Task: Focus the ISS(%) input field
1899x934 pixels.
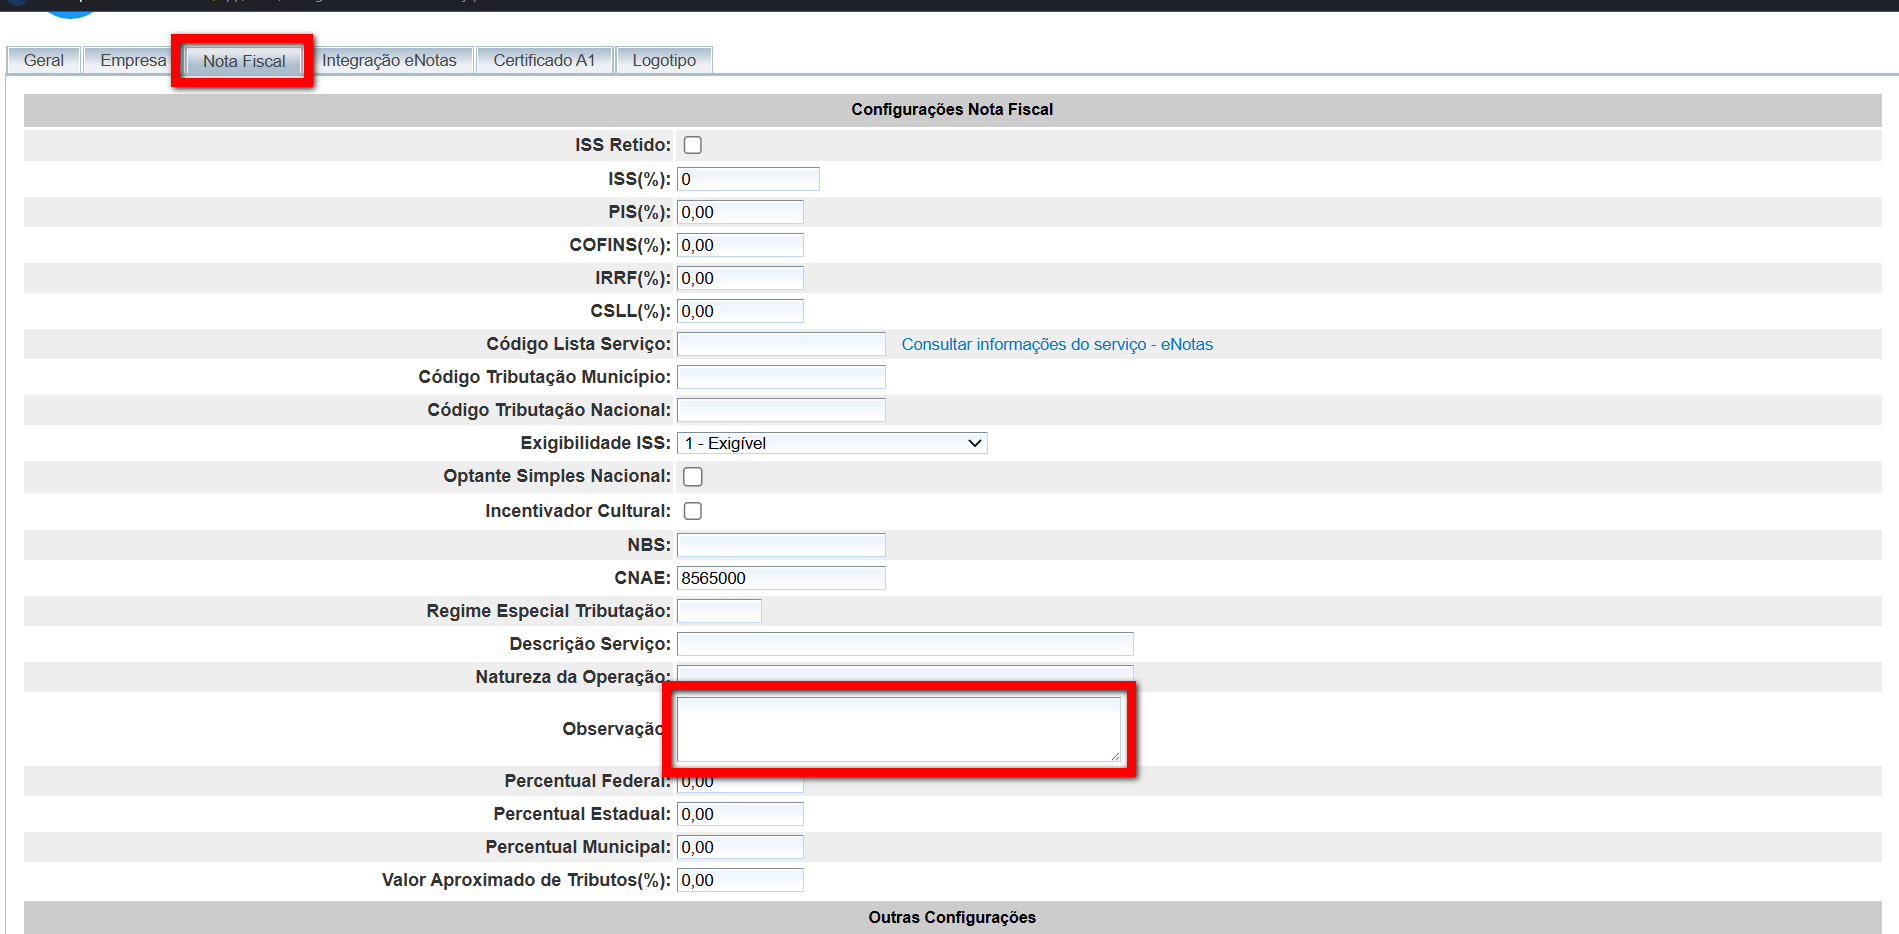Action: (748, 179)
